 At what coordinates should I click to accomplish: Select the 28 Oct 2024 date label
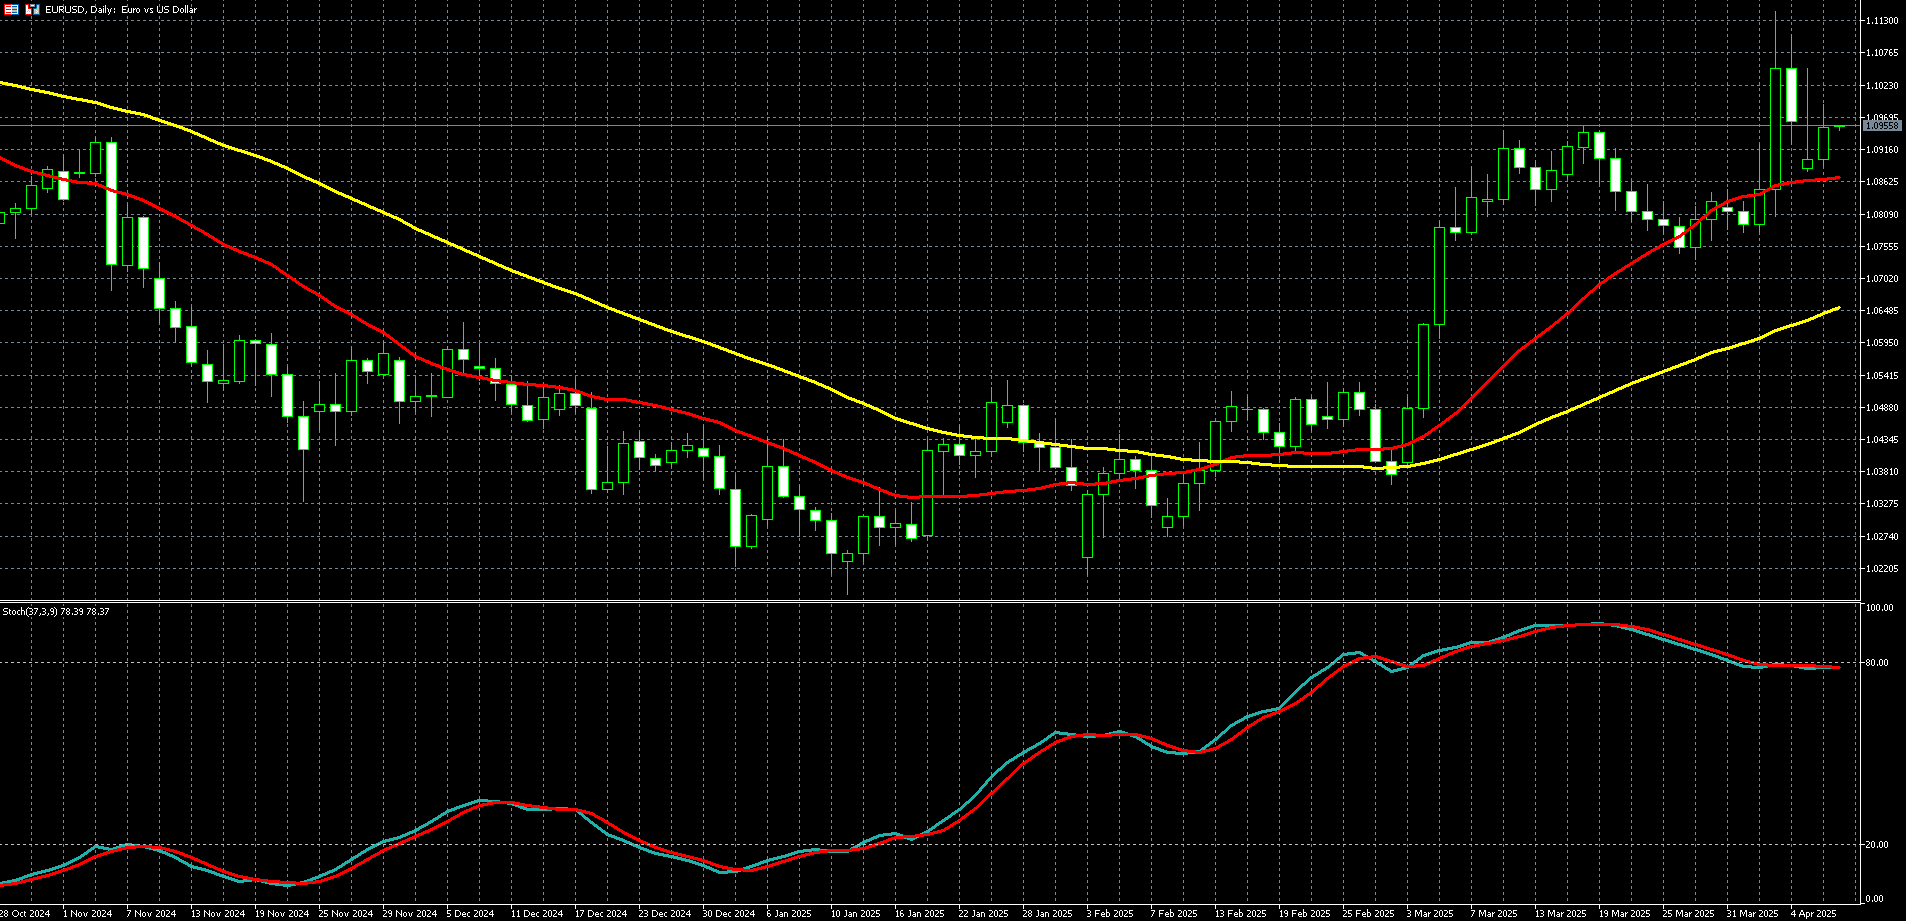pyautogui.click(x=26, y=913)
